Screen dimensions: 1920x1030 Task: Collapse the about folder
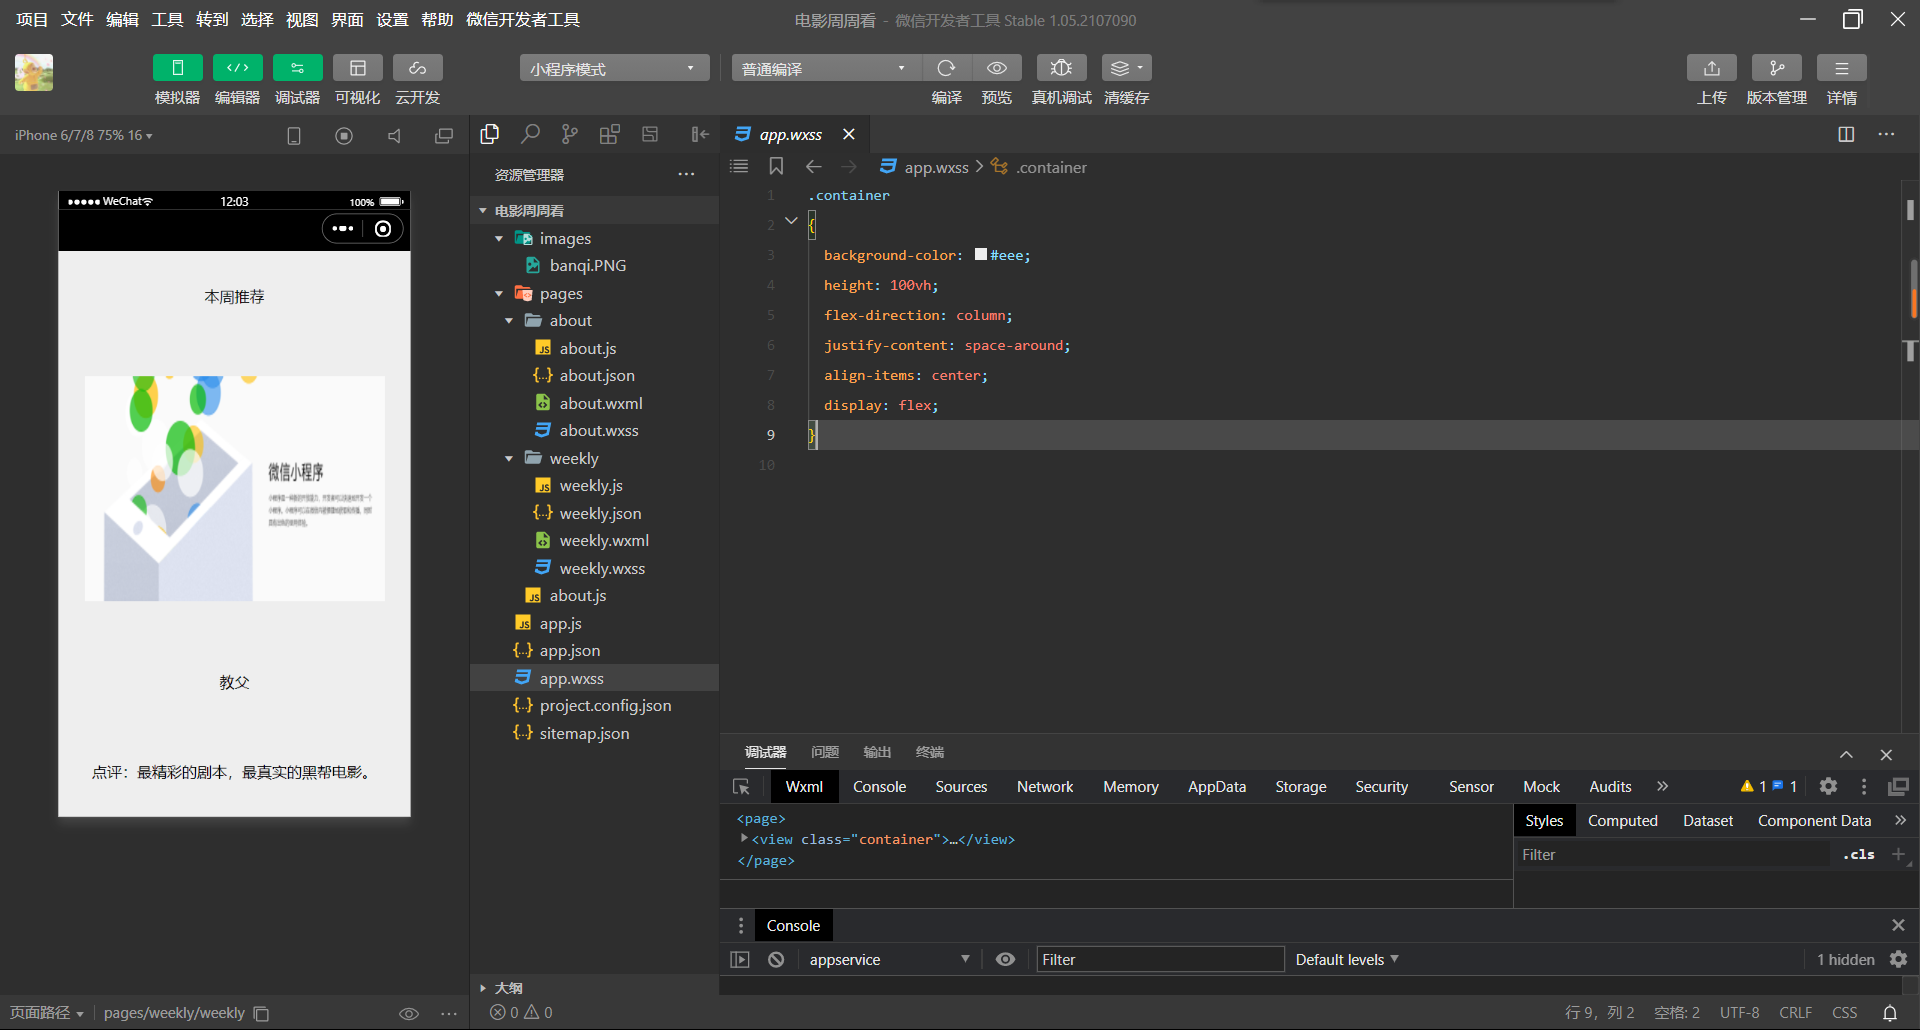(509, 320)
